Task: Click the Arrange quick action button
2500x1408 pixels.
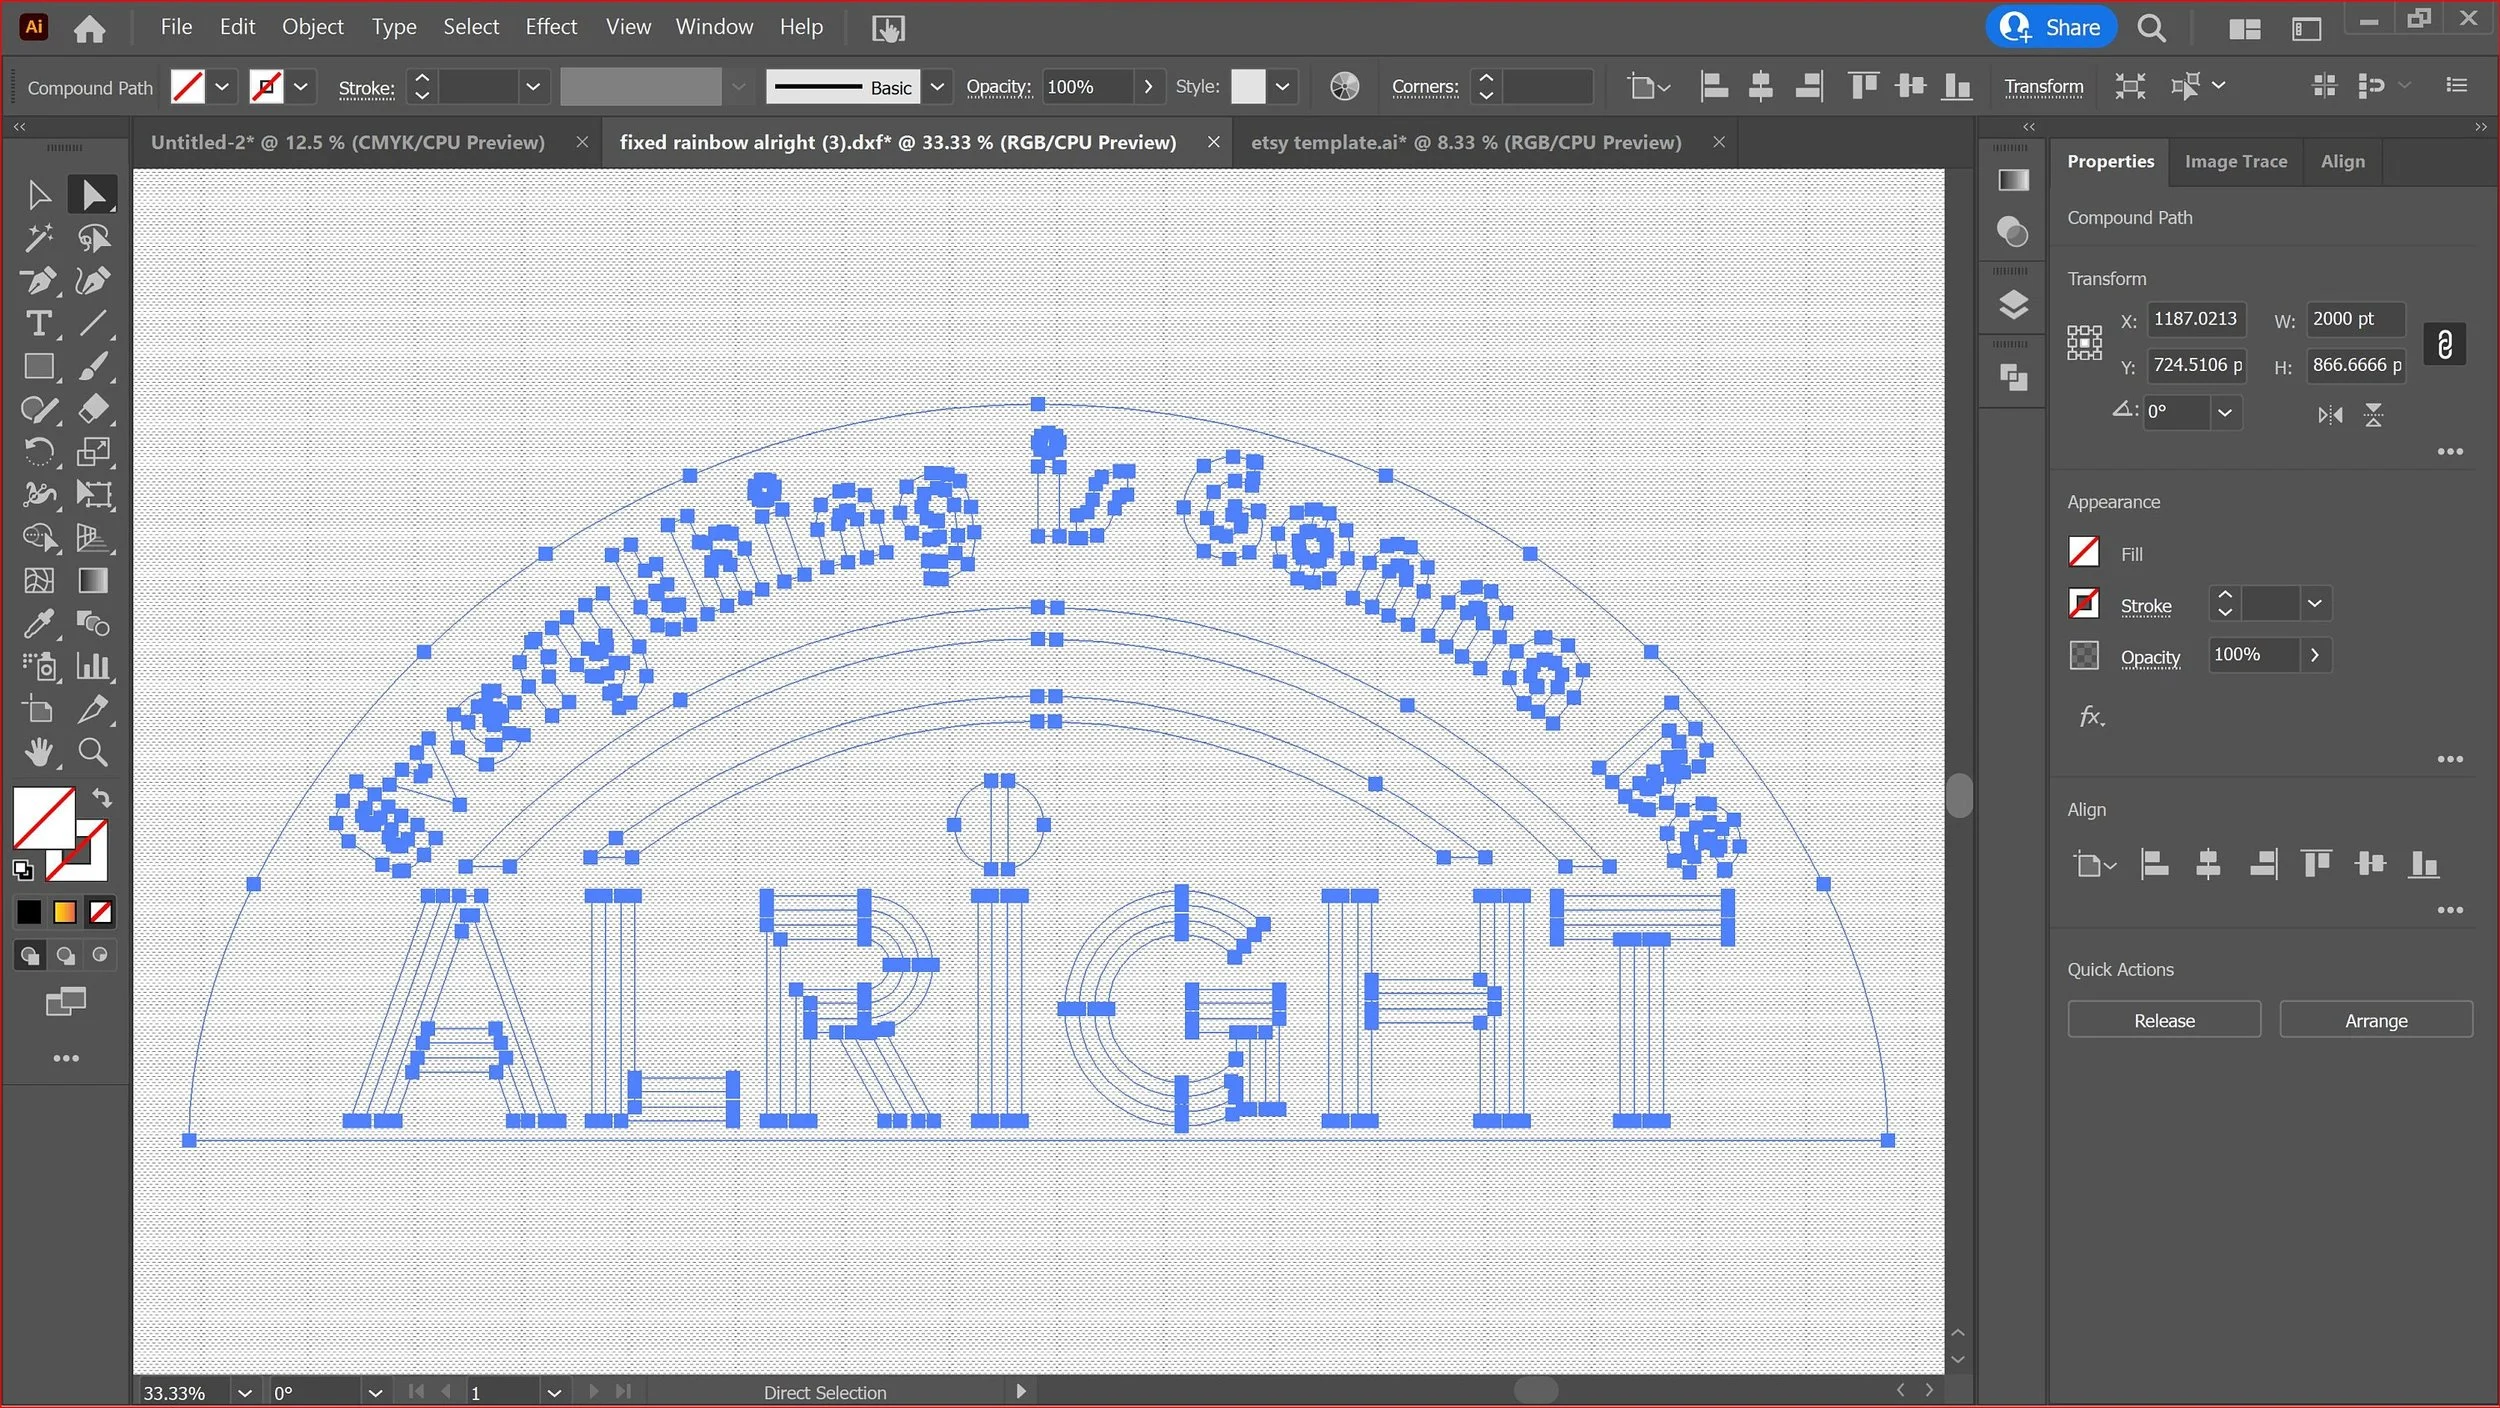Action: [x=2376, y=1020]
